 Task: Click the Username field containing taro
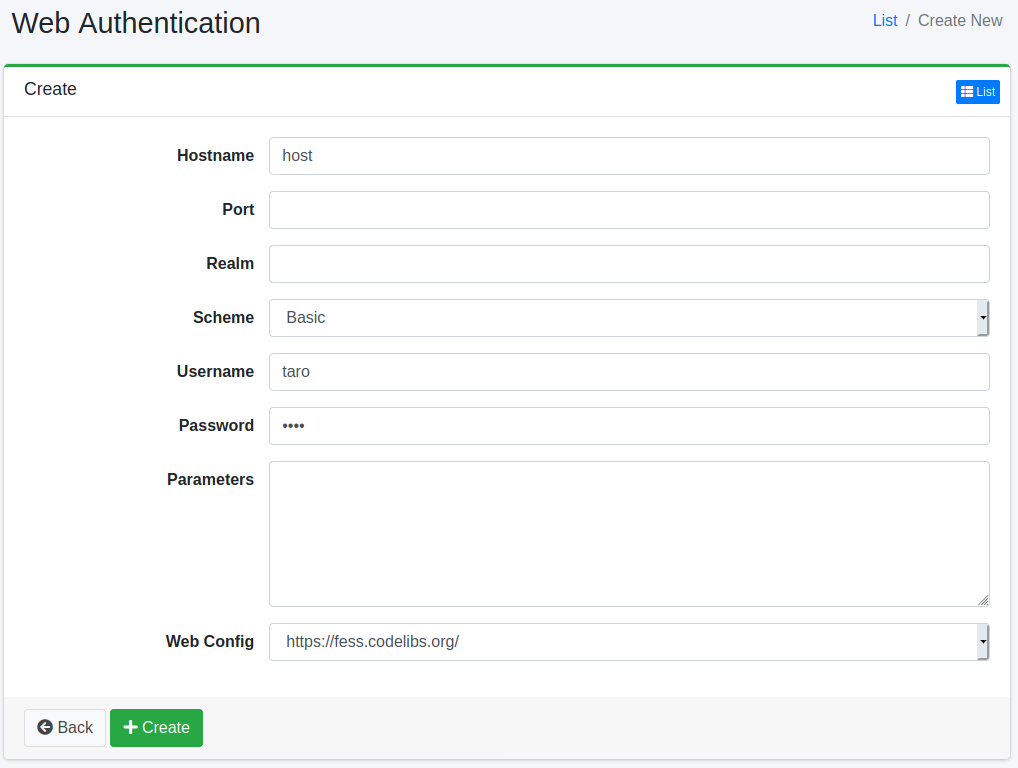628,372
